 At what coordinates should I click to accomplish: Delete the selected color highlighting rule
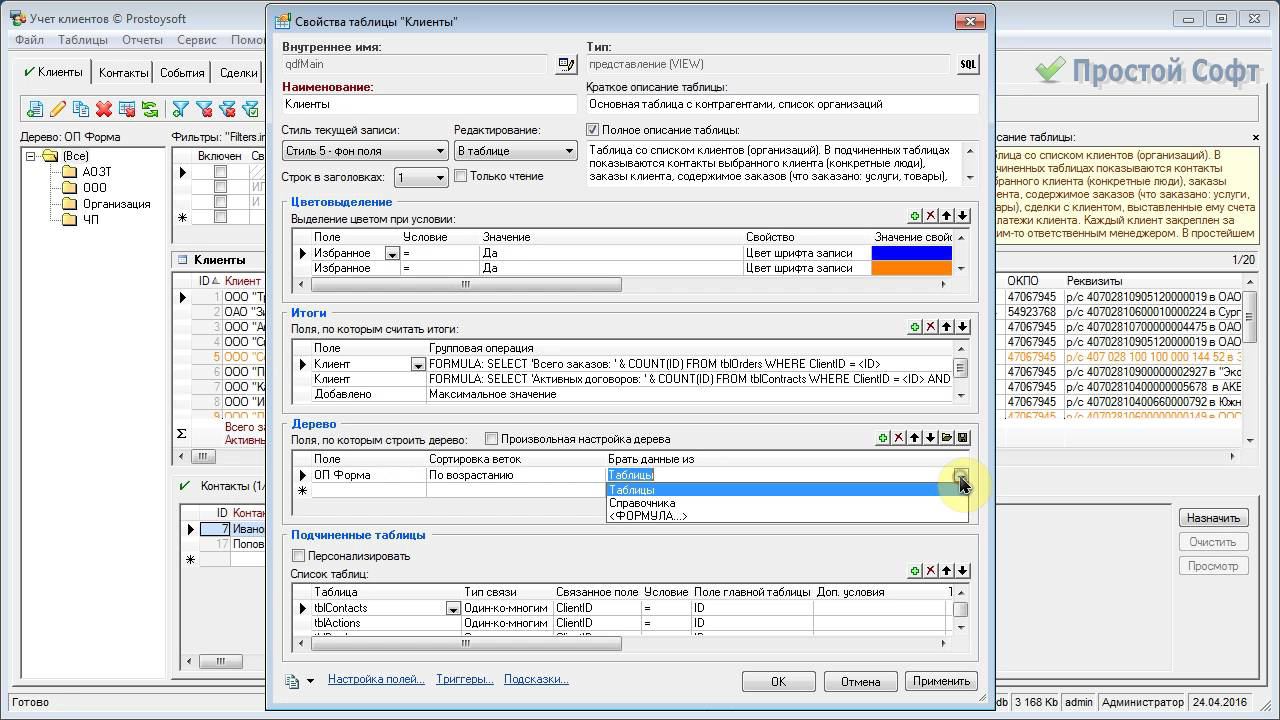(x=930, y=216)
